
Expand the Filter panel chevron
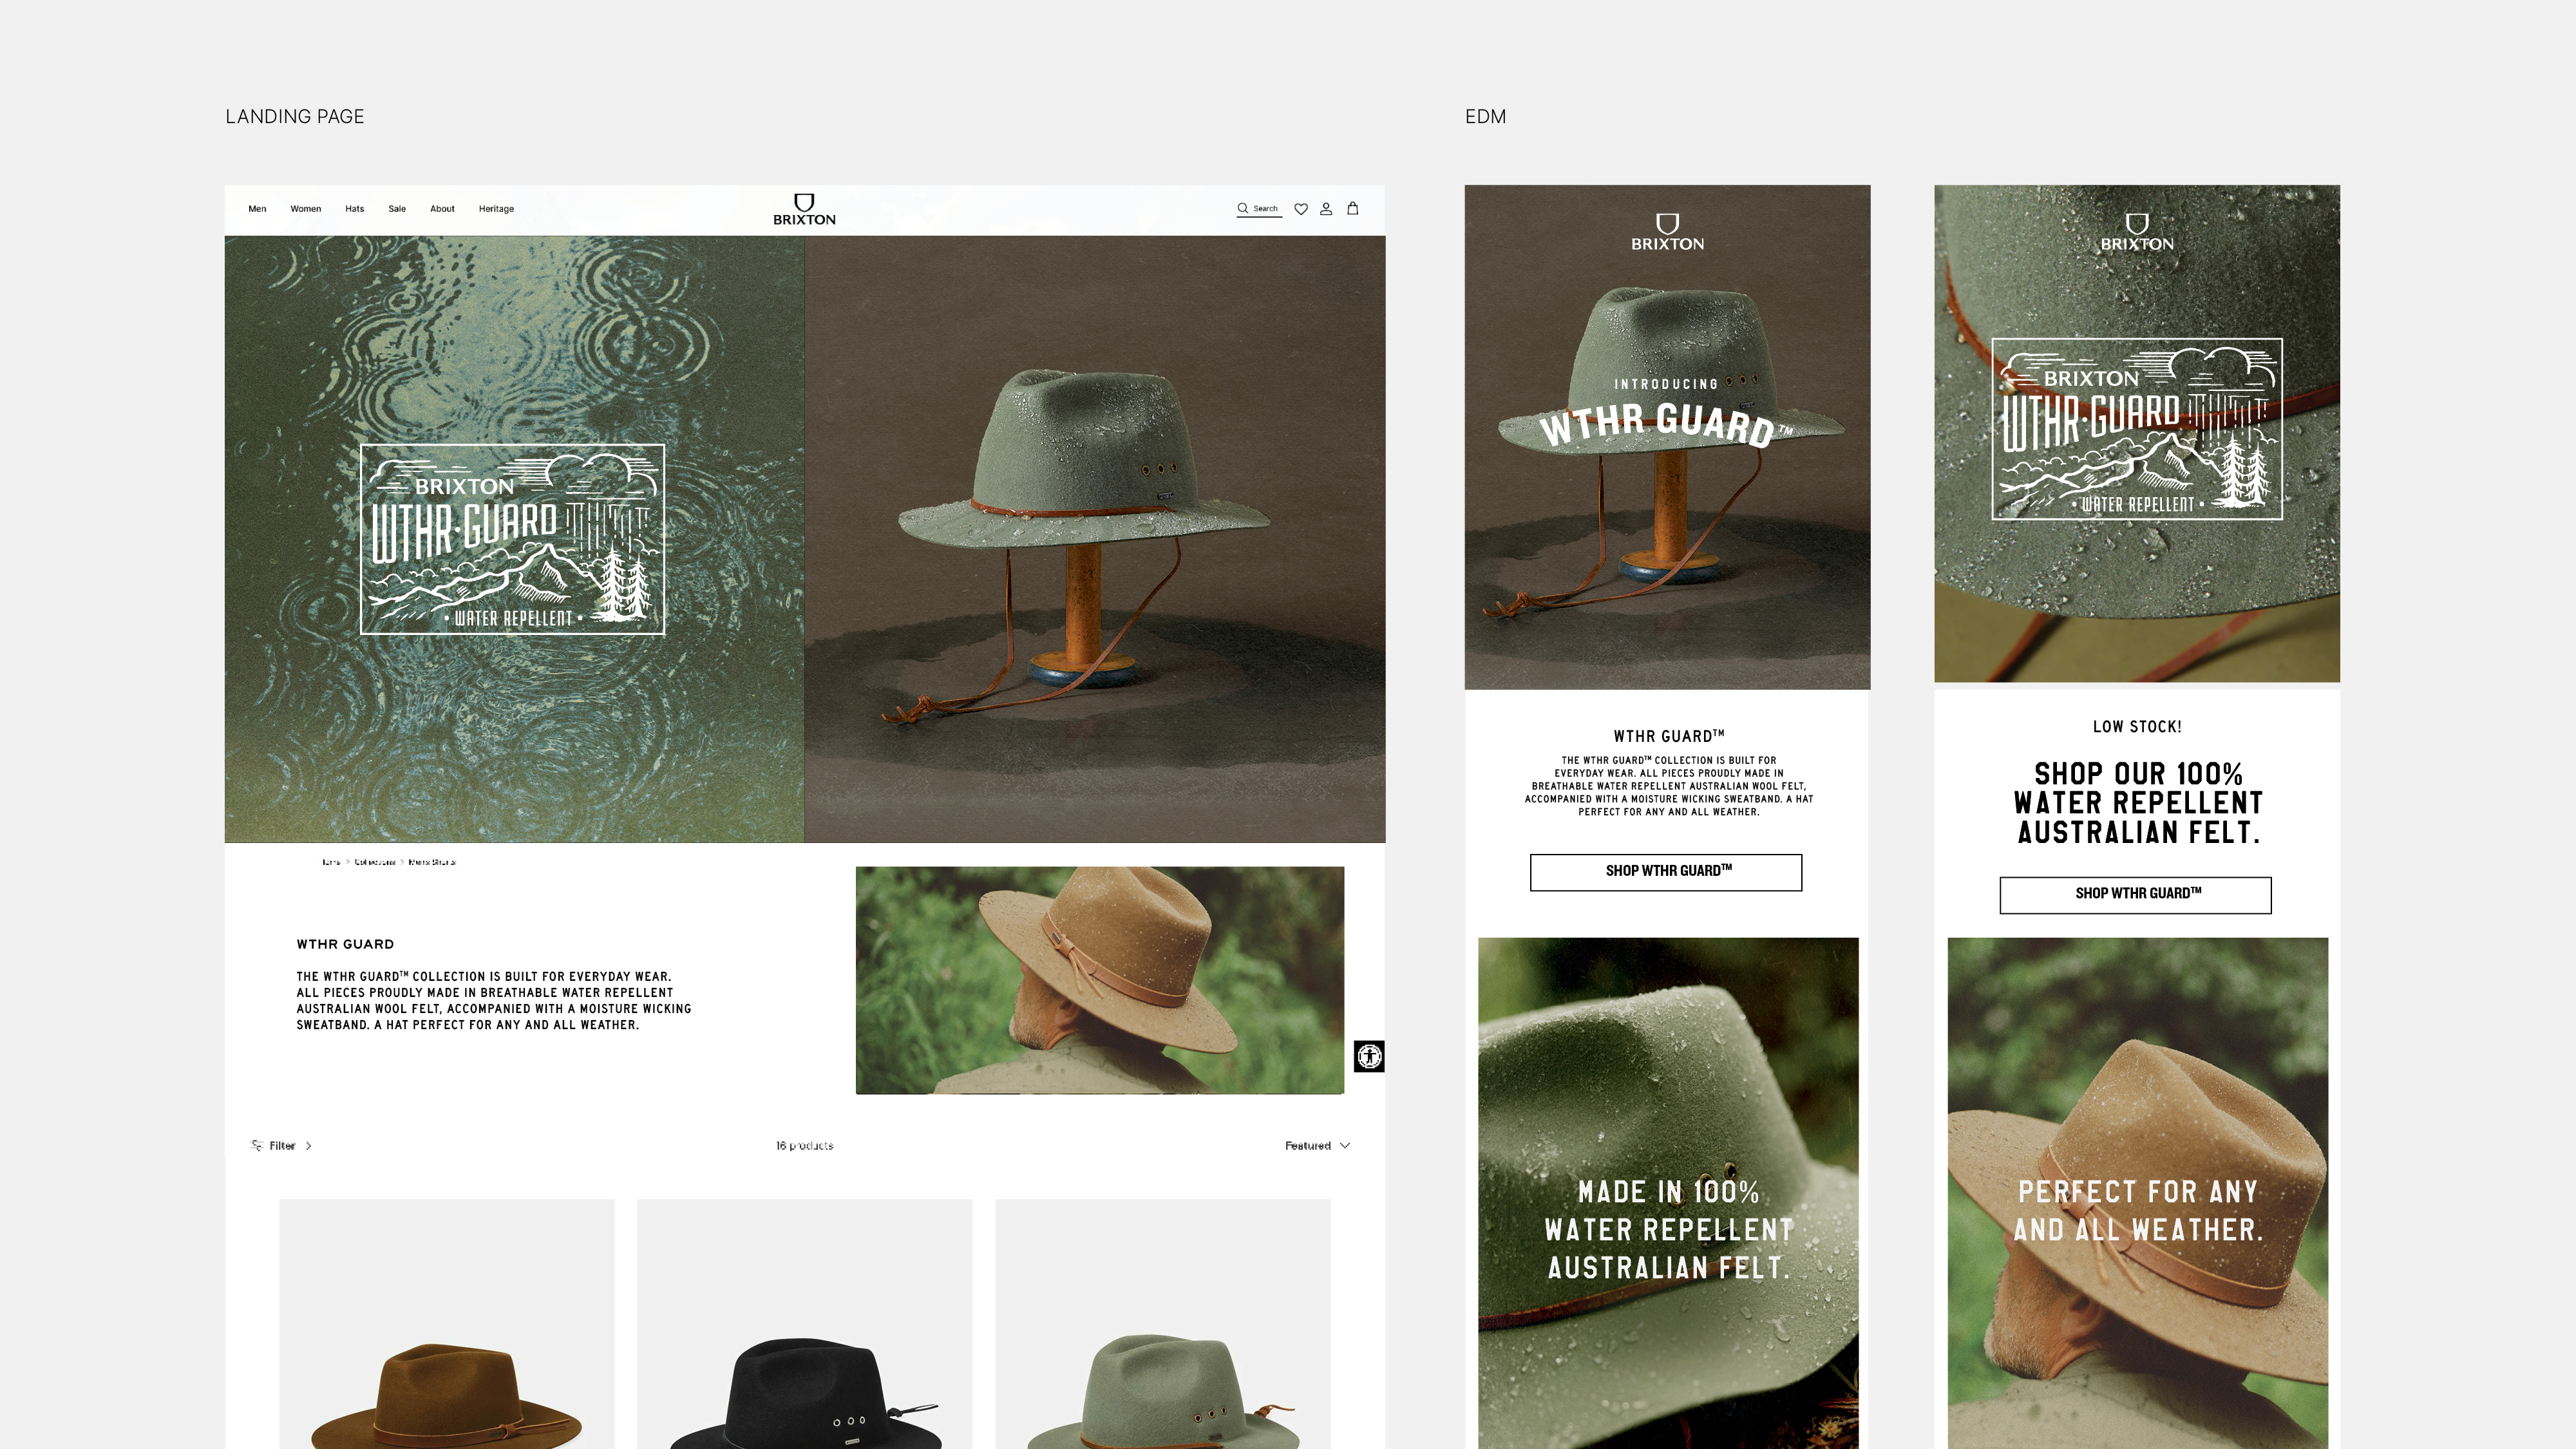308,1146
